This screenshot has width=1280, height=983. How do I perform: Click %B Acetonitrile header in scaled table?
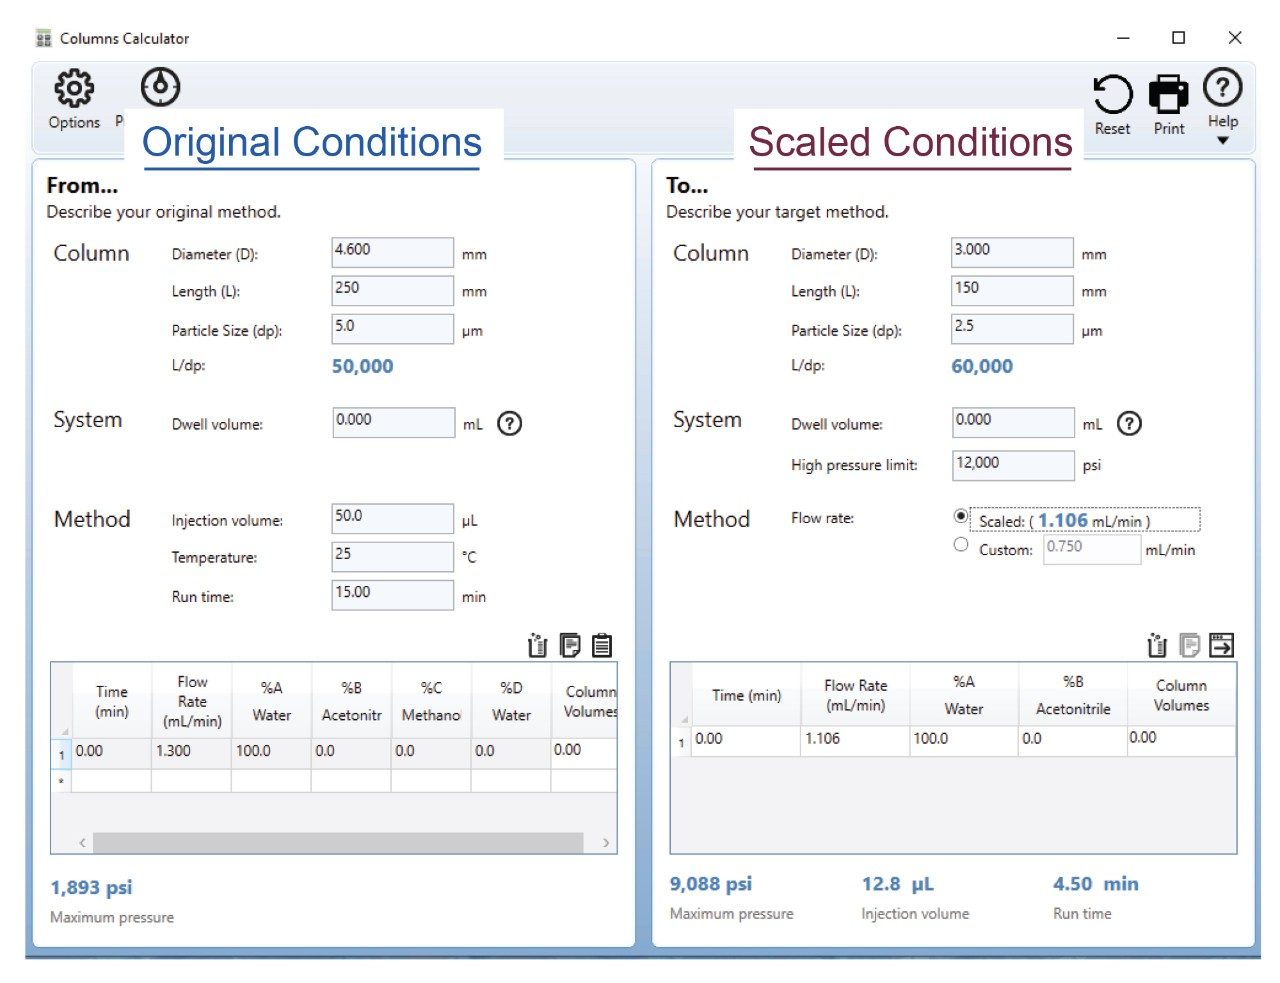pos(1073,695)
